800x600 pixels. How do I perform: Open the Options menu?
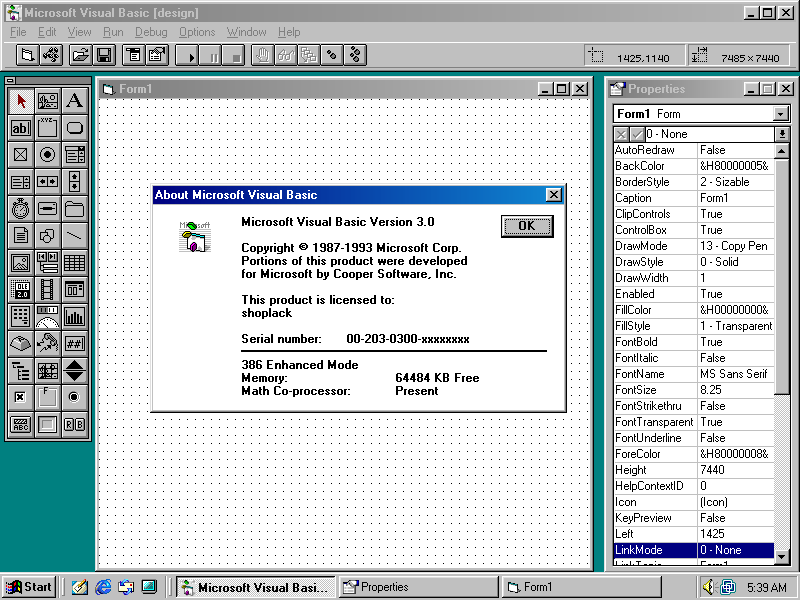(197, 32)
